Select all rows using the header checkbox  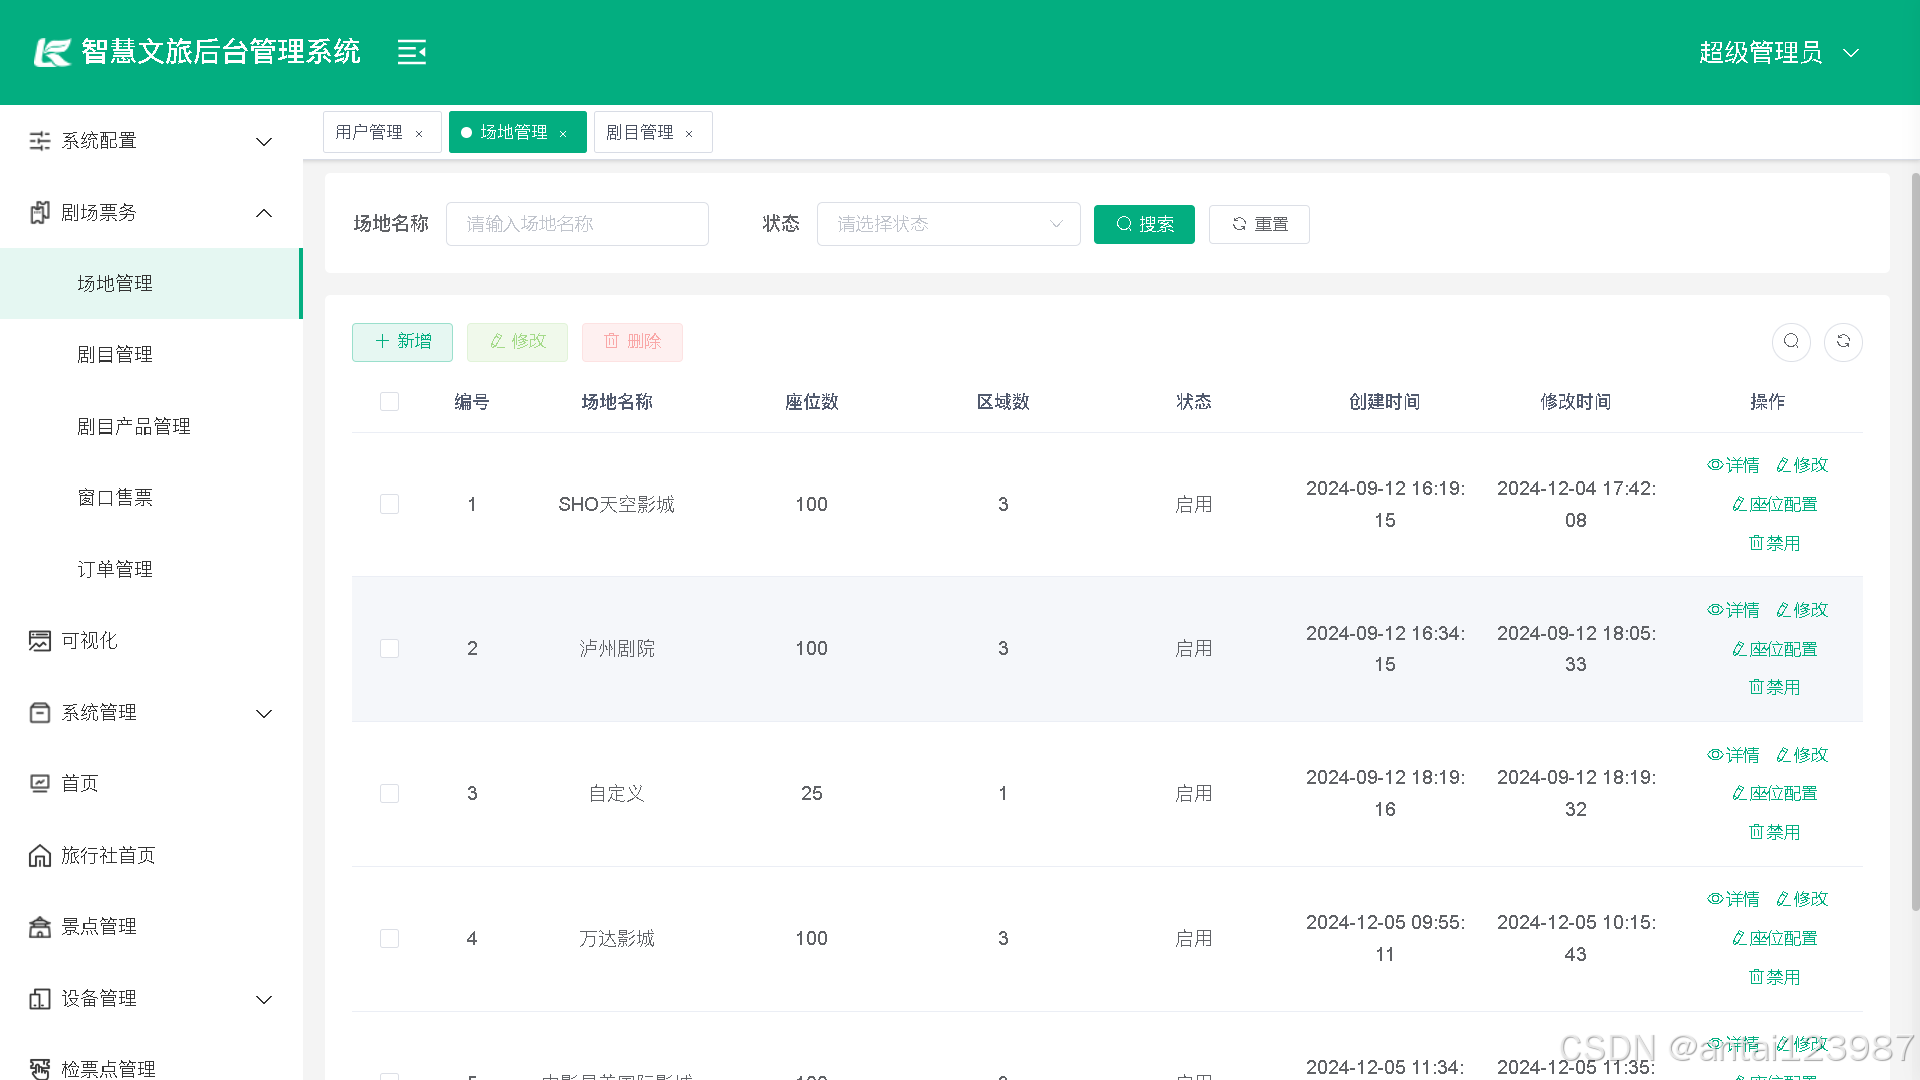(x=389, y=402)
